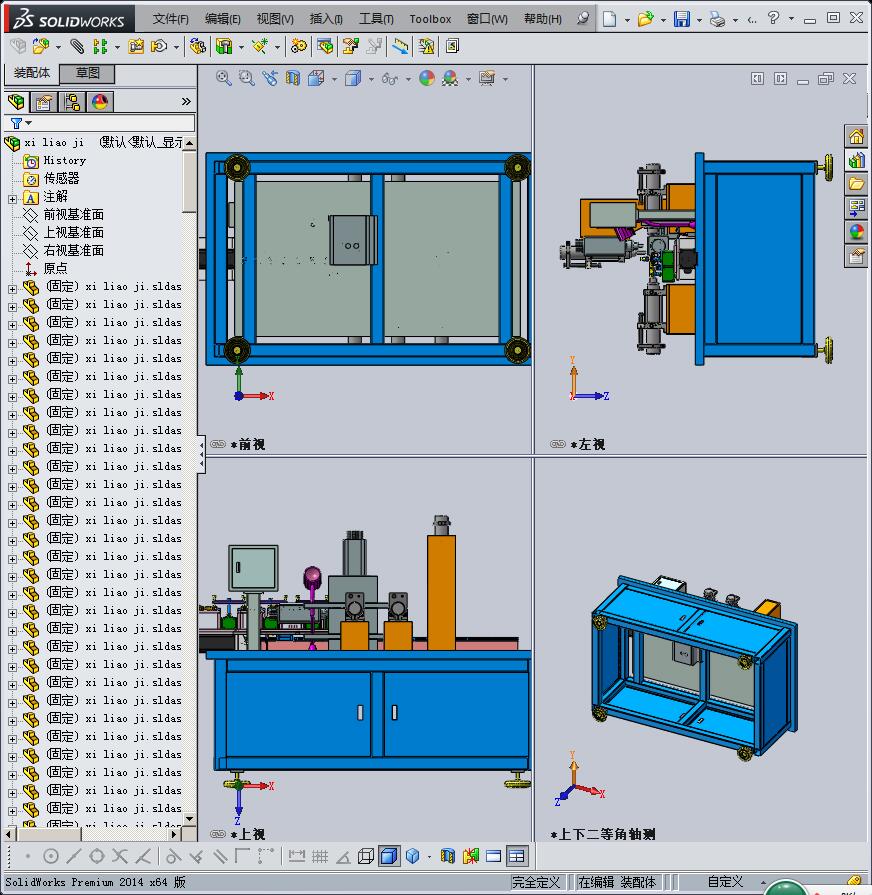Click the 自定义 status bar button
This screenshot has width=872, height=895.
coord(725,881)
